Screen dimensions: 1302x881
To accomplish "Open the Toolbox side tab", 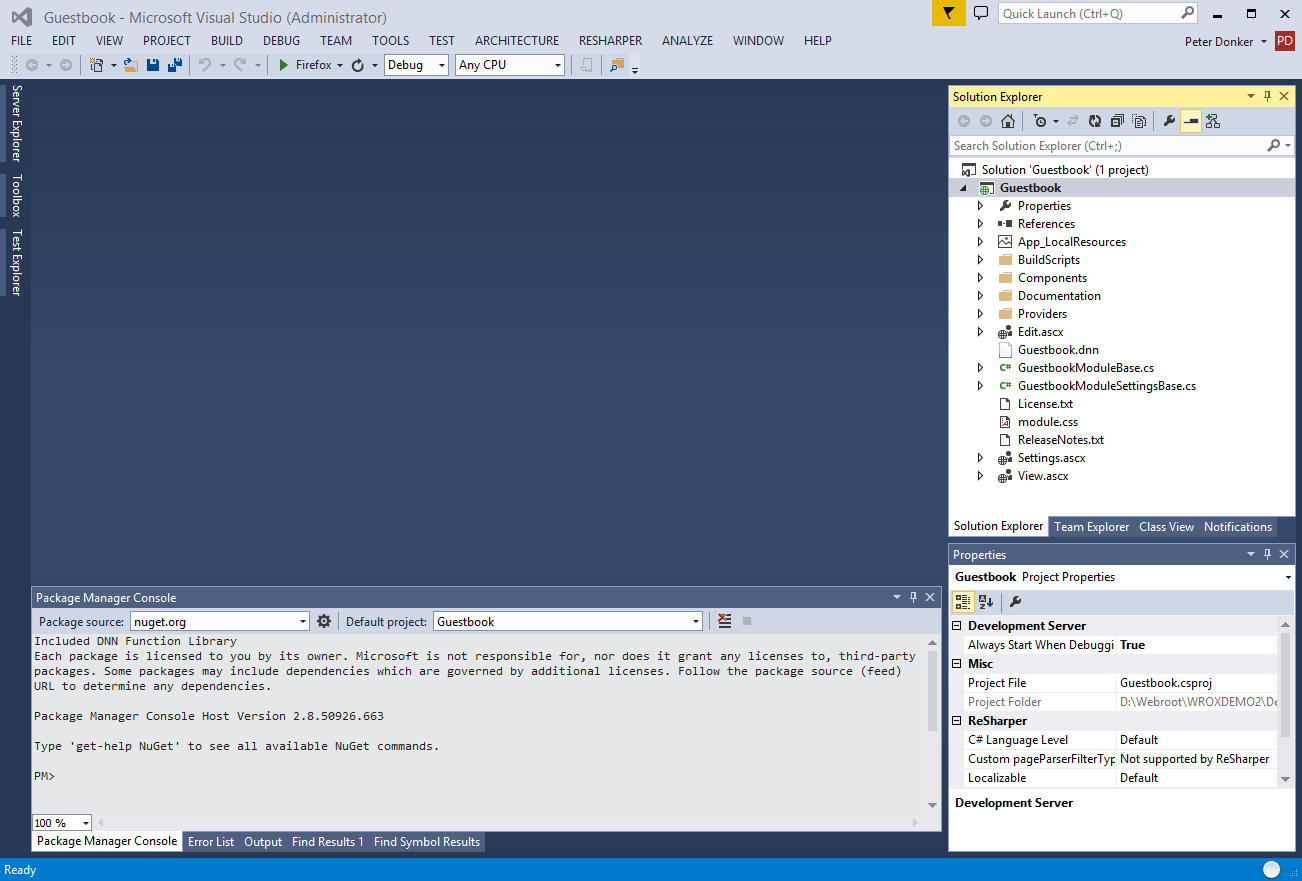I will (16, 196).
